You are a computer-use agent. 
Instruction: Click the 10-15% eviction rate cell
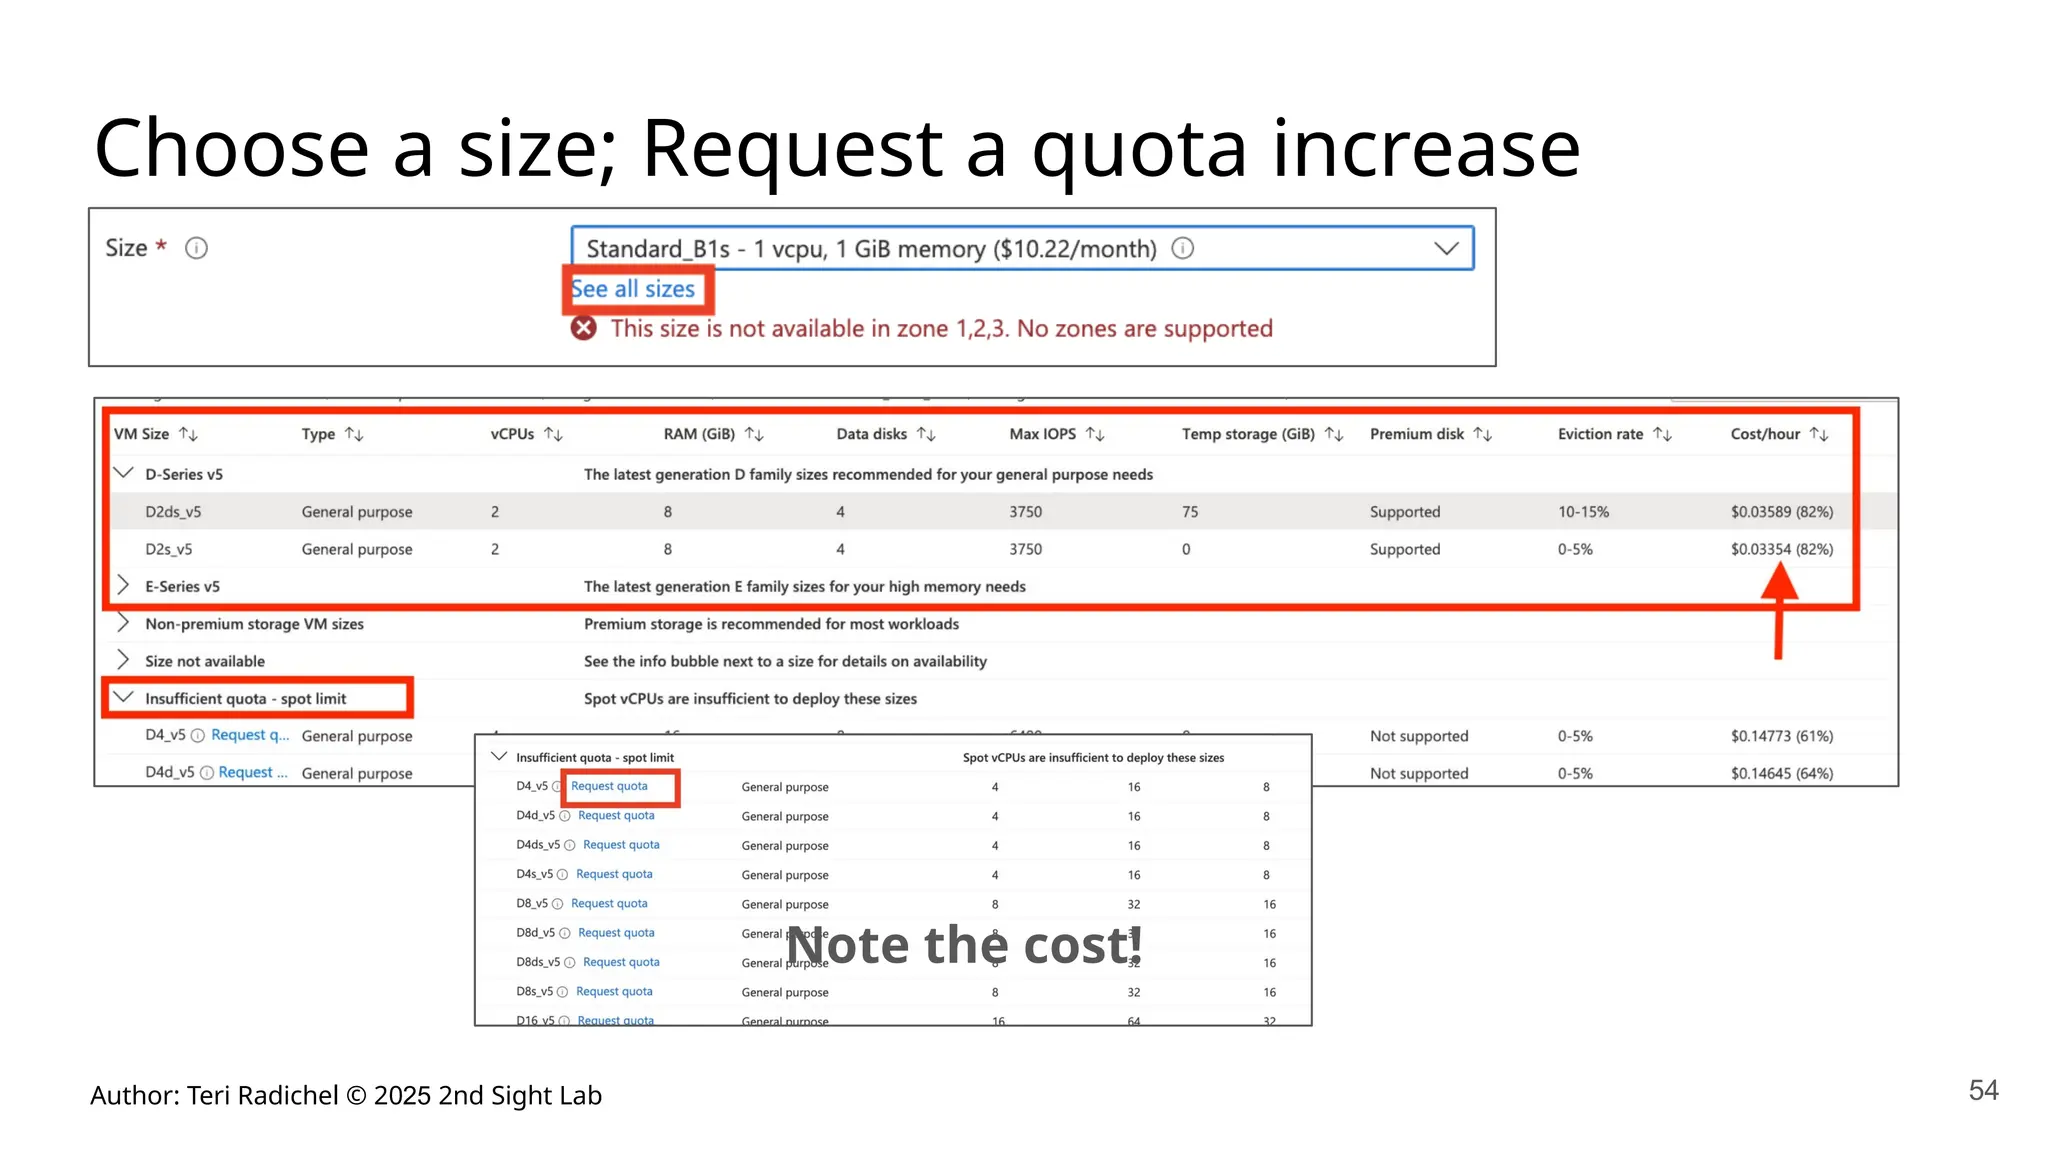(x=1583, y=511)
